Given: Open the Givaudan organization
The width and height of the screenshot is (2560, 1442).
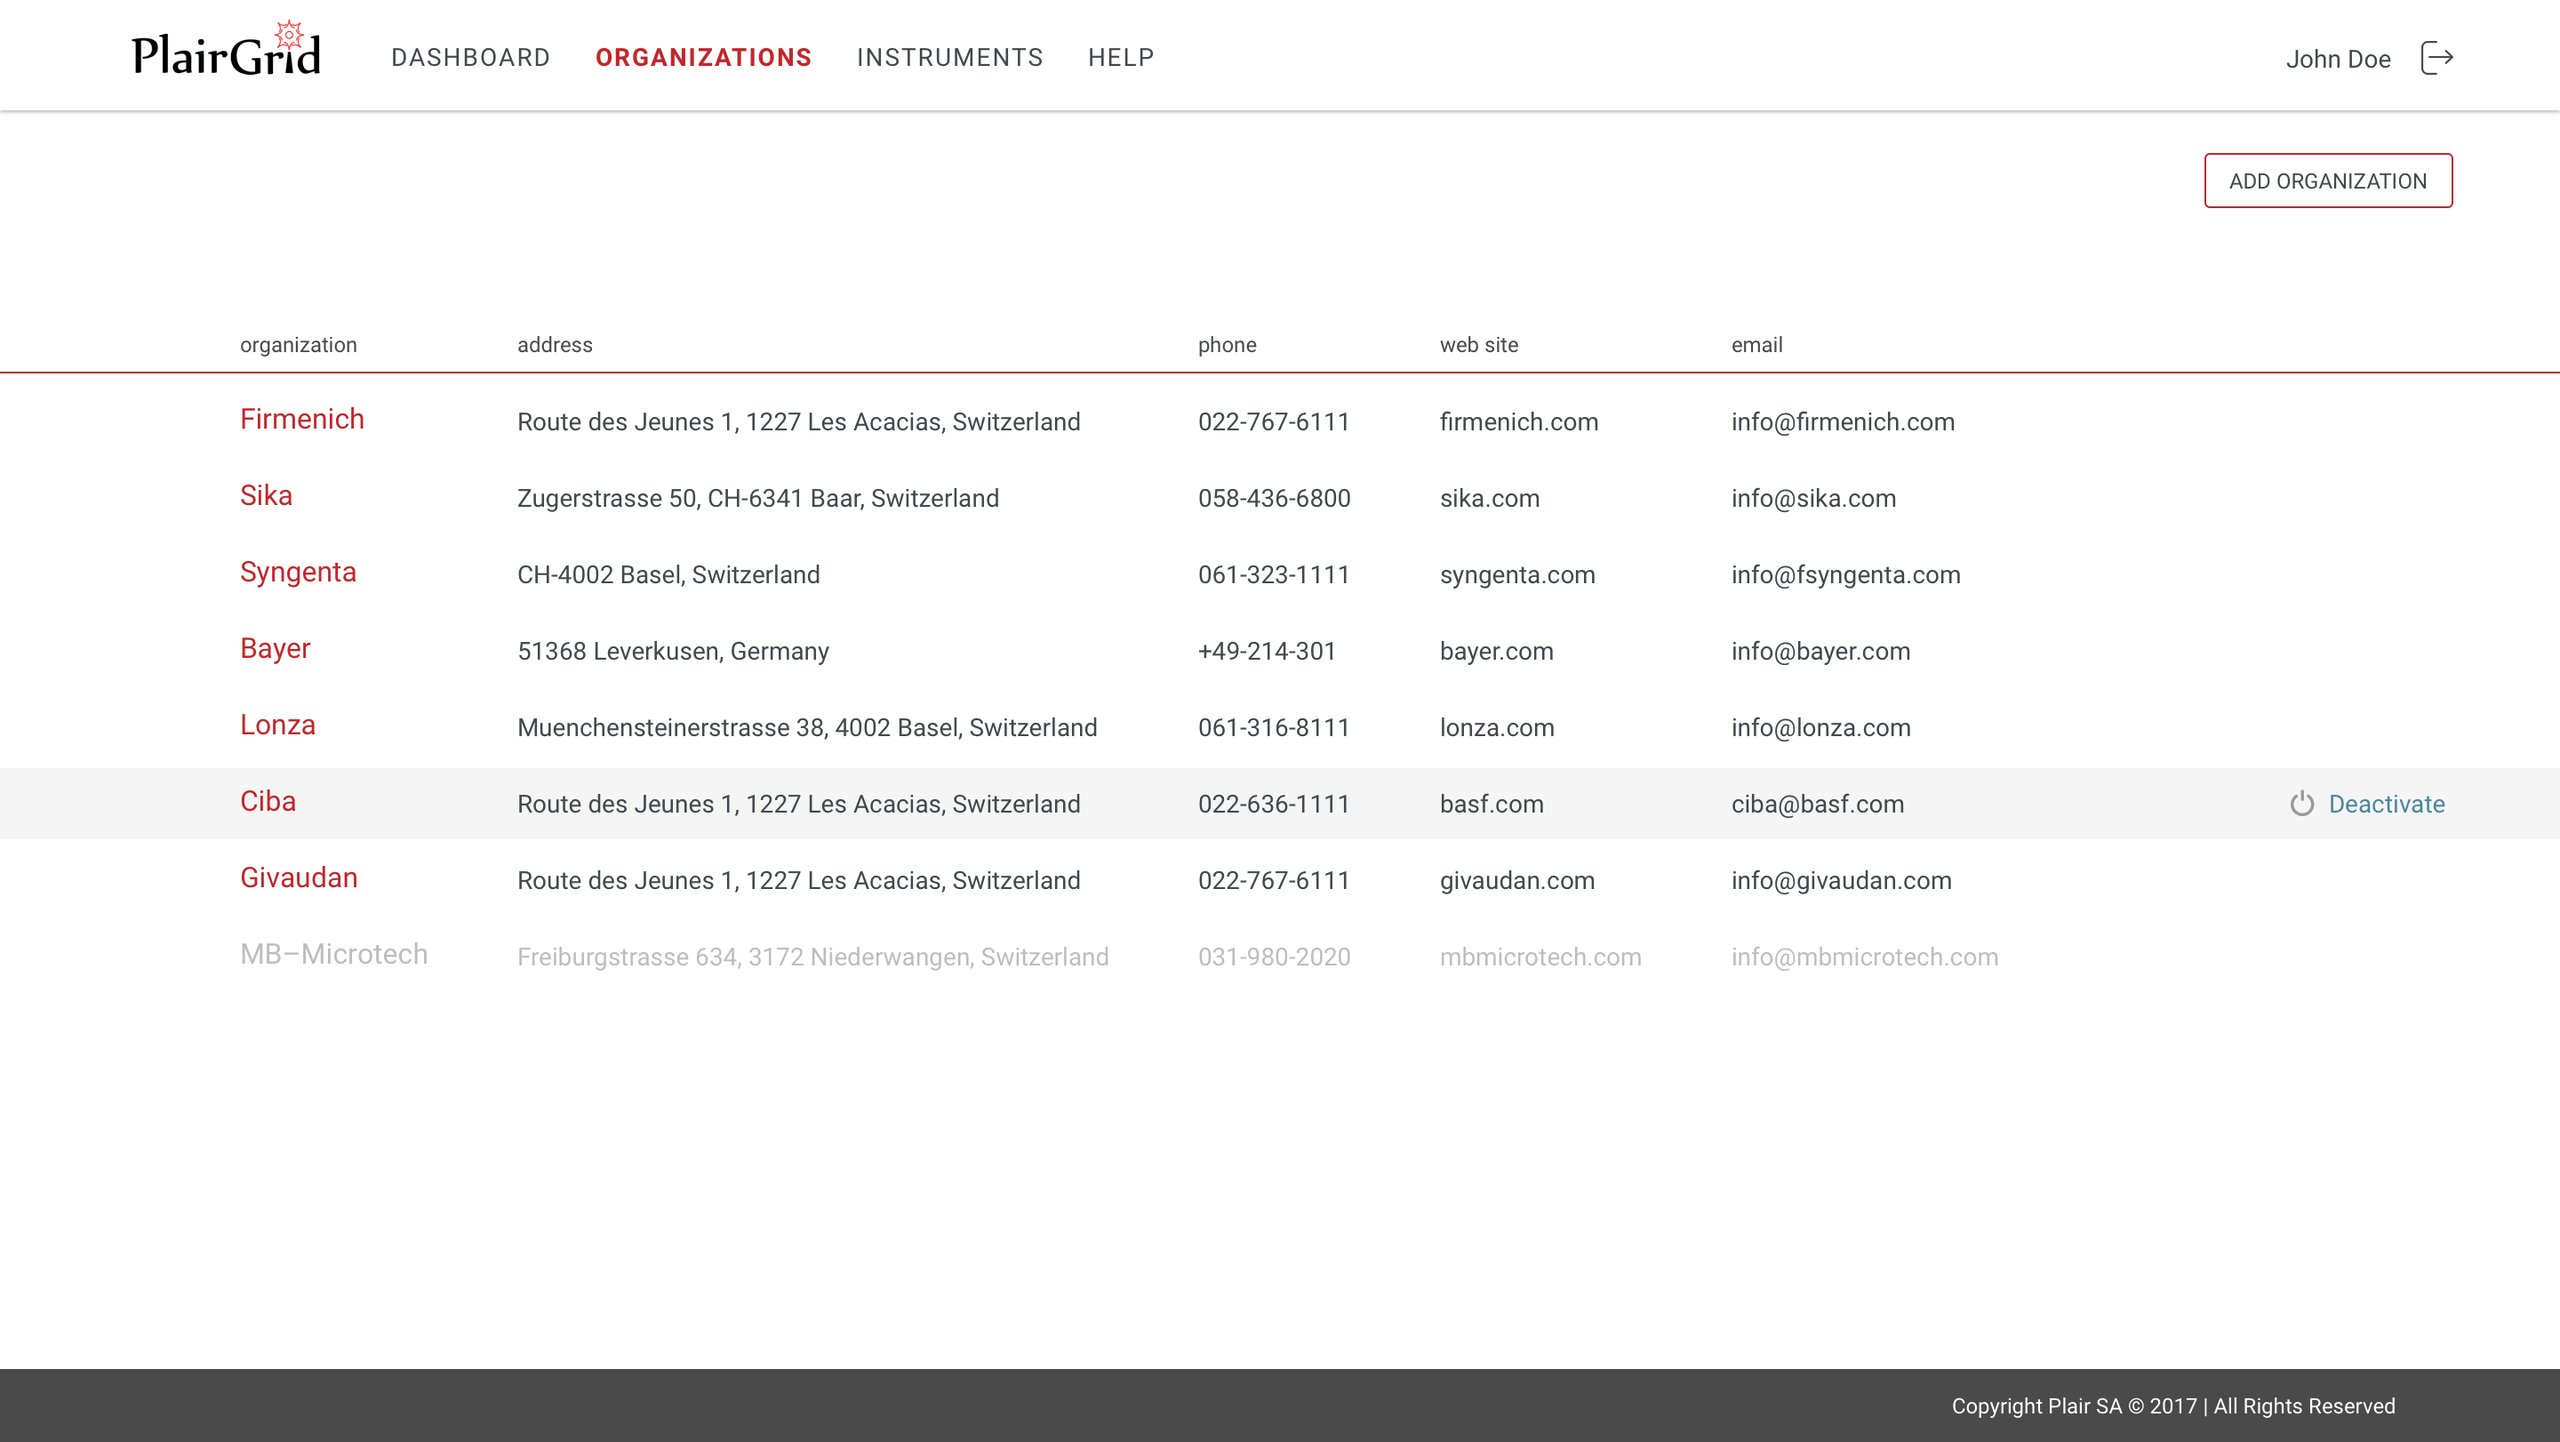Looking at the screenshot, I should click(299, 878).
